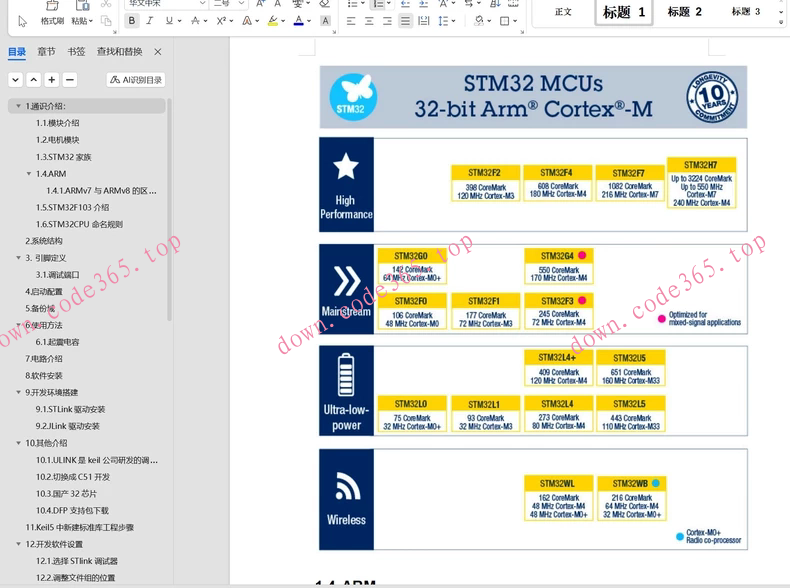Apply the 标题 3 heading style
Image resolution: width=790 pixels, height=588 pixels.
coord(746,12)
